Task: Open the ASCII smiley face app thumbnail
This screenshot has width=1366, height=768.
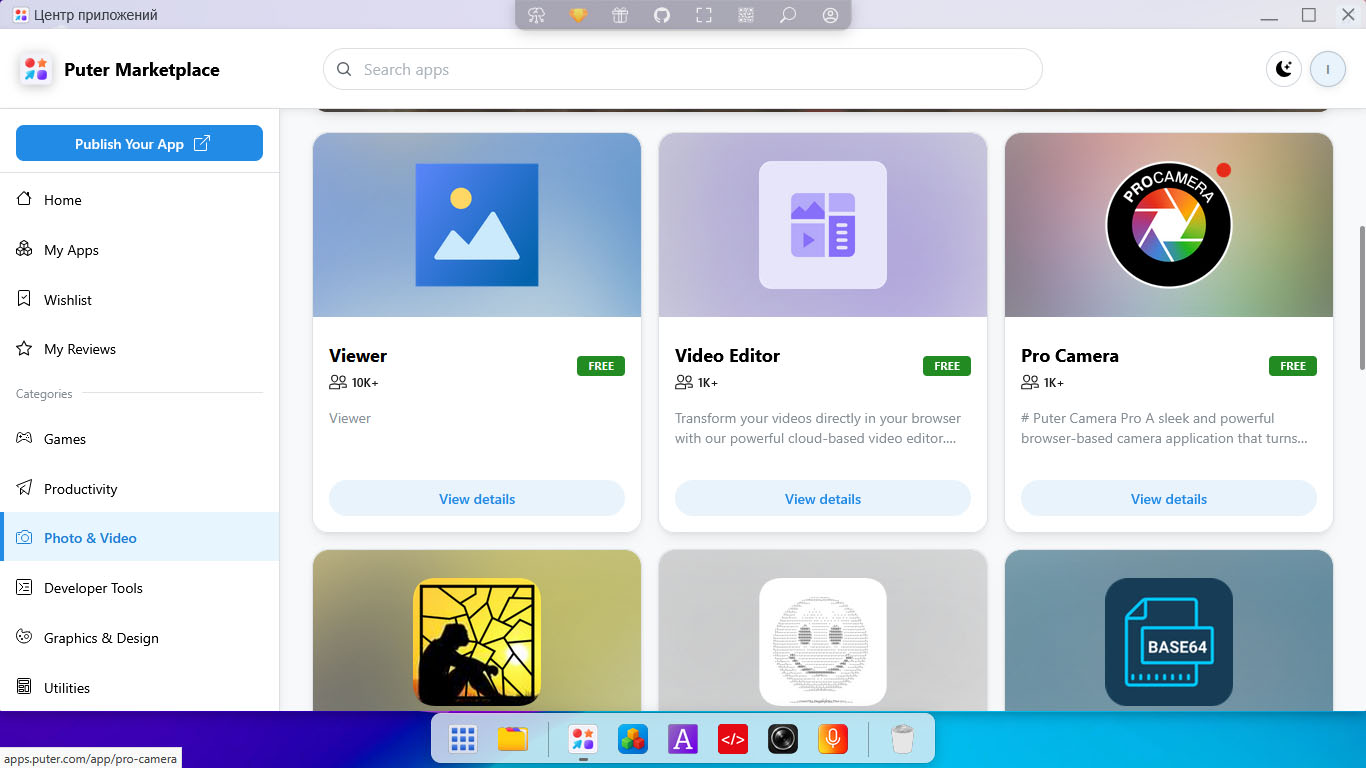Action: (823, 641)
